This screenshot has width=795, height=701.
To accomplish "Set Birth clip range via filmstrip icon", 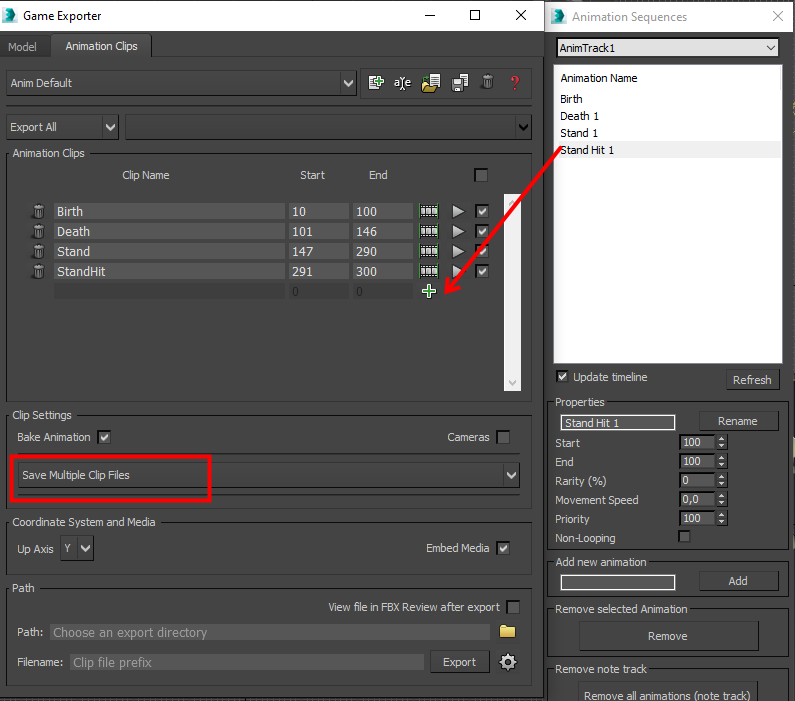I will pos(429,211).
